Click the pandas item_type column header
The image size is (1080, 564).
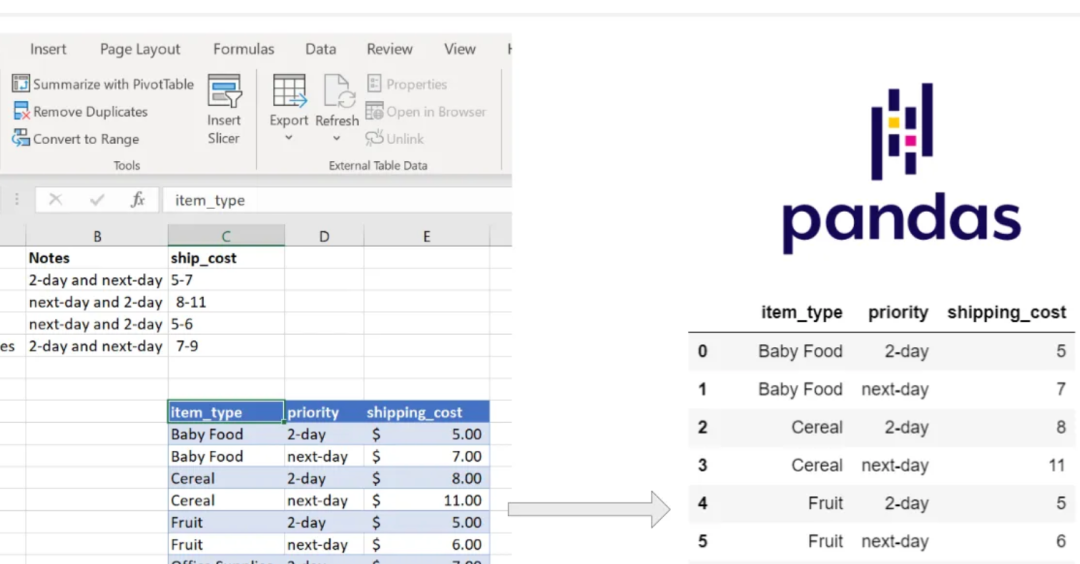pyautogui.click(x=801, y=312)
